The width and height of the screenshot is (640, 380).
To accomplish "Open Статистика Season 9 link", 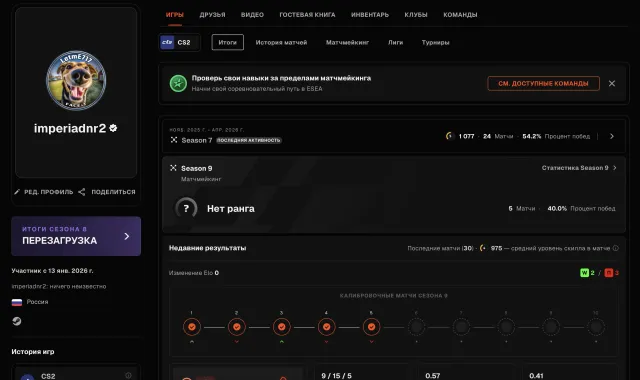I will pyautogui.click(x=579, y=168).
